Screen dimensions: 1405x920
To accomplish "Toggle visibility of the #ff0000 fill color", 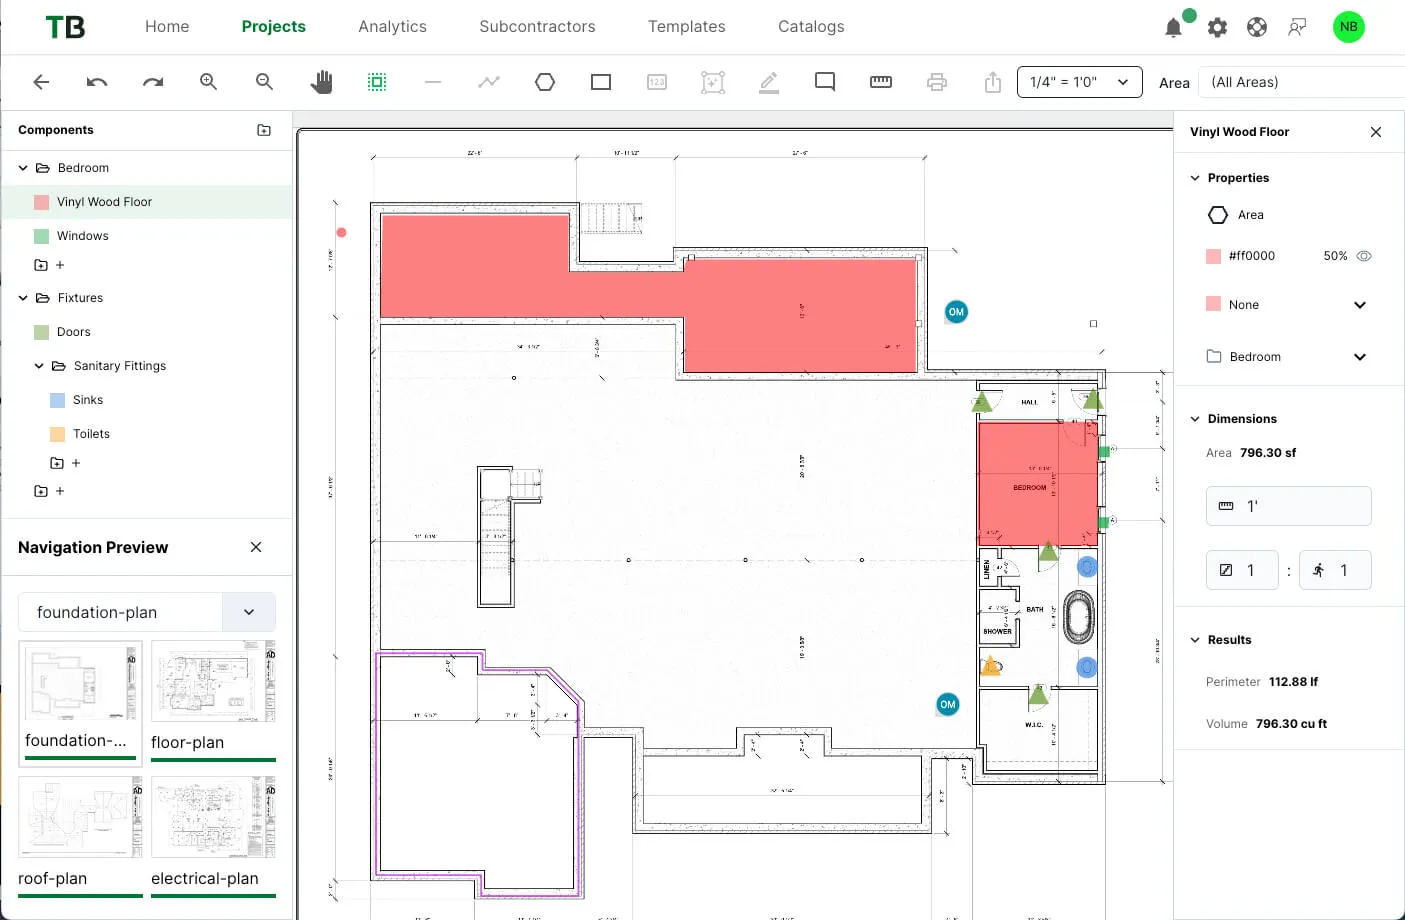I will click(1364, 255).
